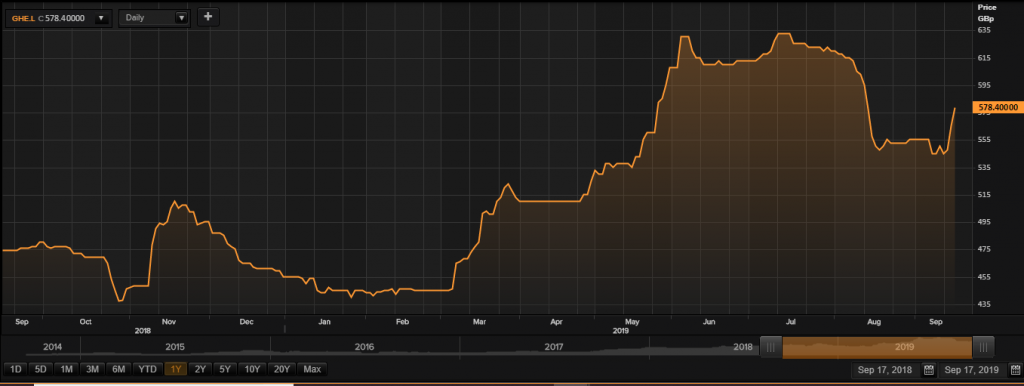Open the start date calendar icon
Viewport: 1024px width, 386px height.
coord(929,370)
